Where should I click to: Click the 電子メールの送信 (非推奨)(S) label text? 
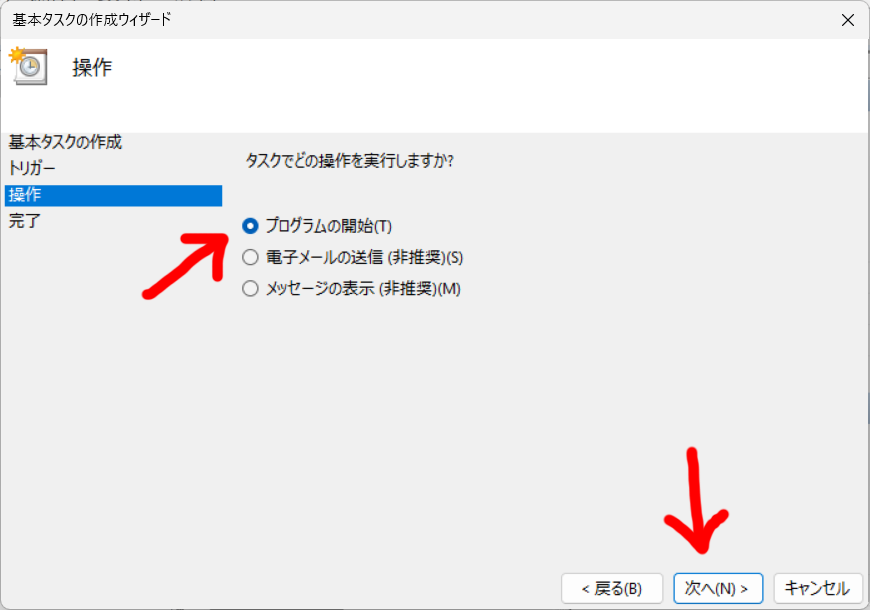coord(364,257)
